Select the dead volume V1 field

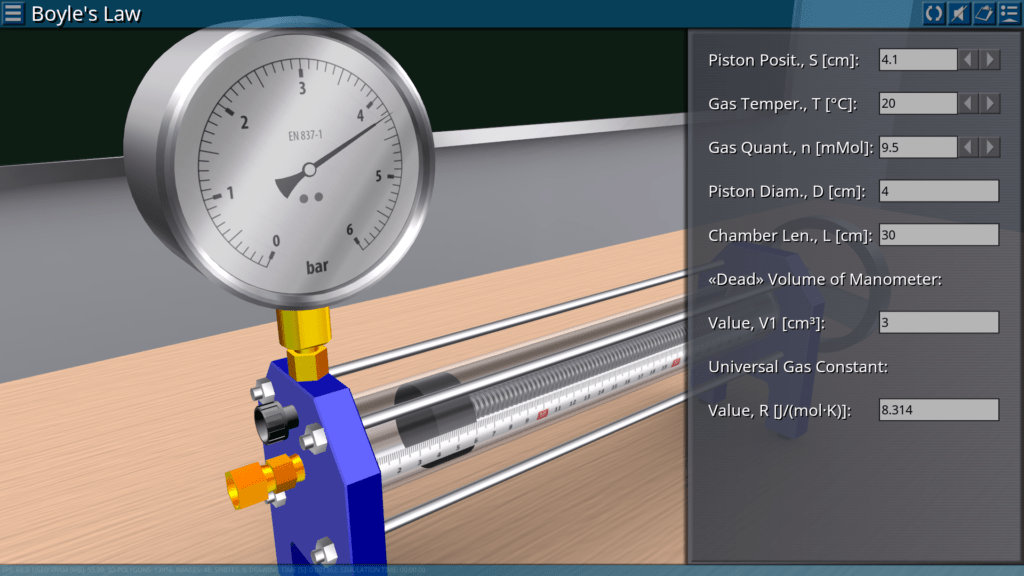point(938,322)
